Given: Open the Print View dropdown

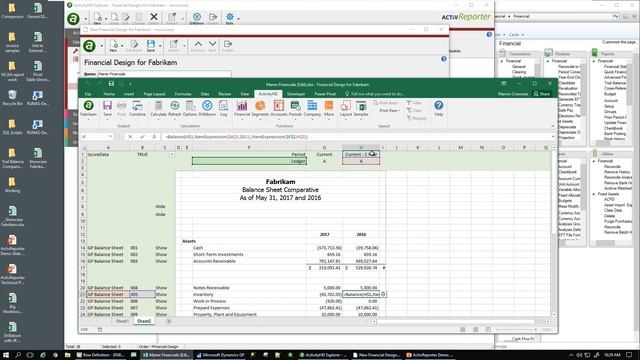Looking at the screenshot, I should 389,111.
